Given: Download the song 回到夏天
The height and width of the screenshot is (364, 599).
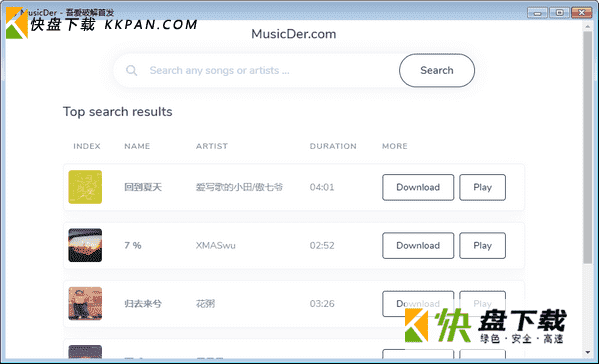Looking at the screenshot, I should [418, 187].
